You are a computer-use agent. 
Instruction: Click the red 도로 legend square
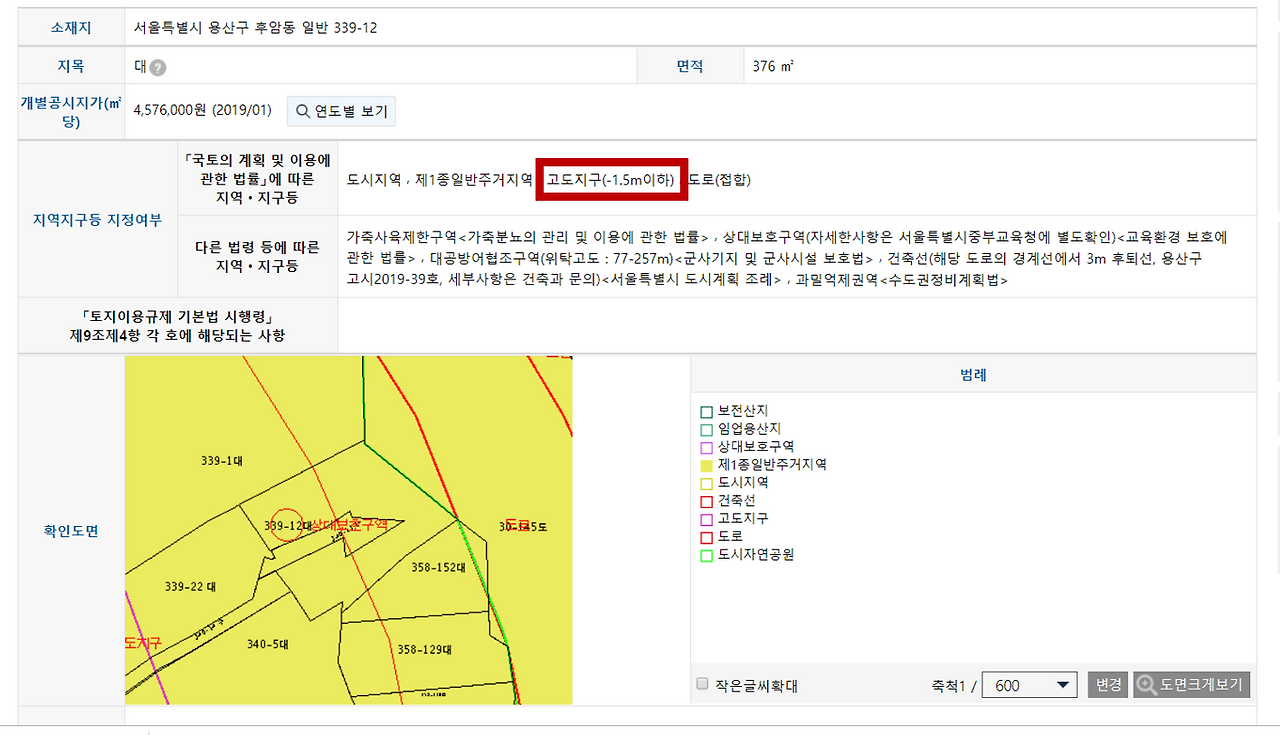(x=706, y=536)
